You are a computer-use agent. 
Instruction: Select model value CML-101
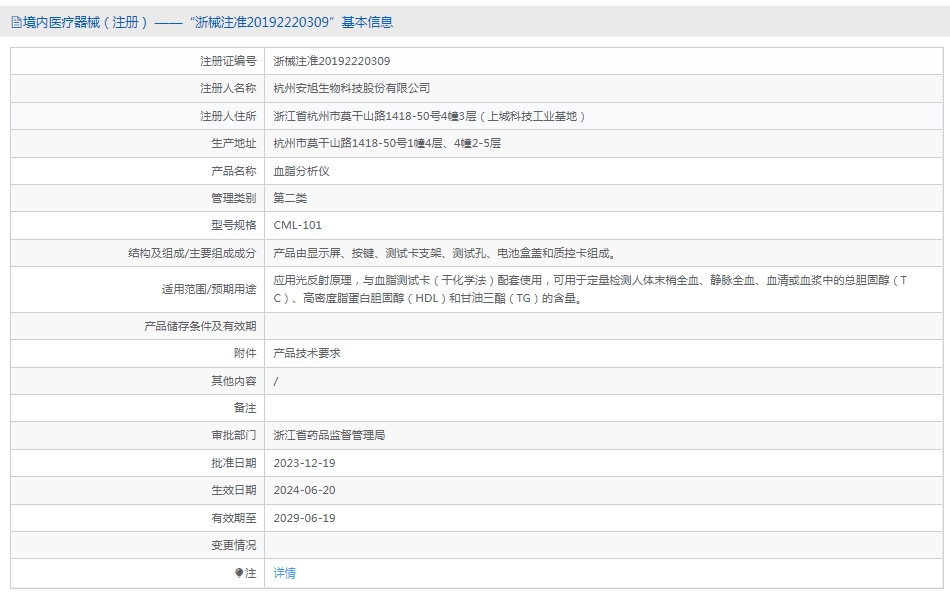click(x=297, y=225)
